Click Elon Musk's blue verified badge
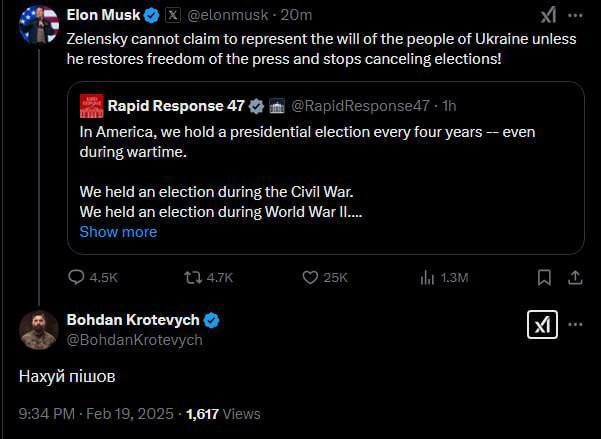601x439 pixels. click(x=151, y=15)
